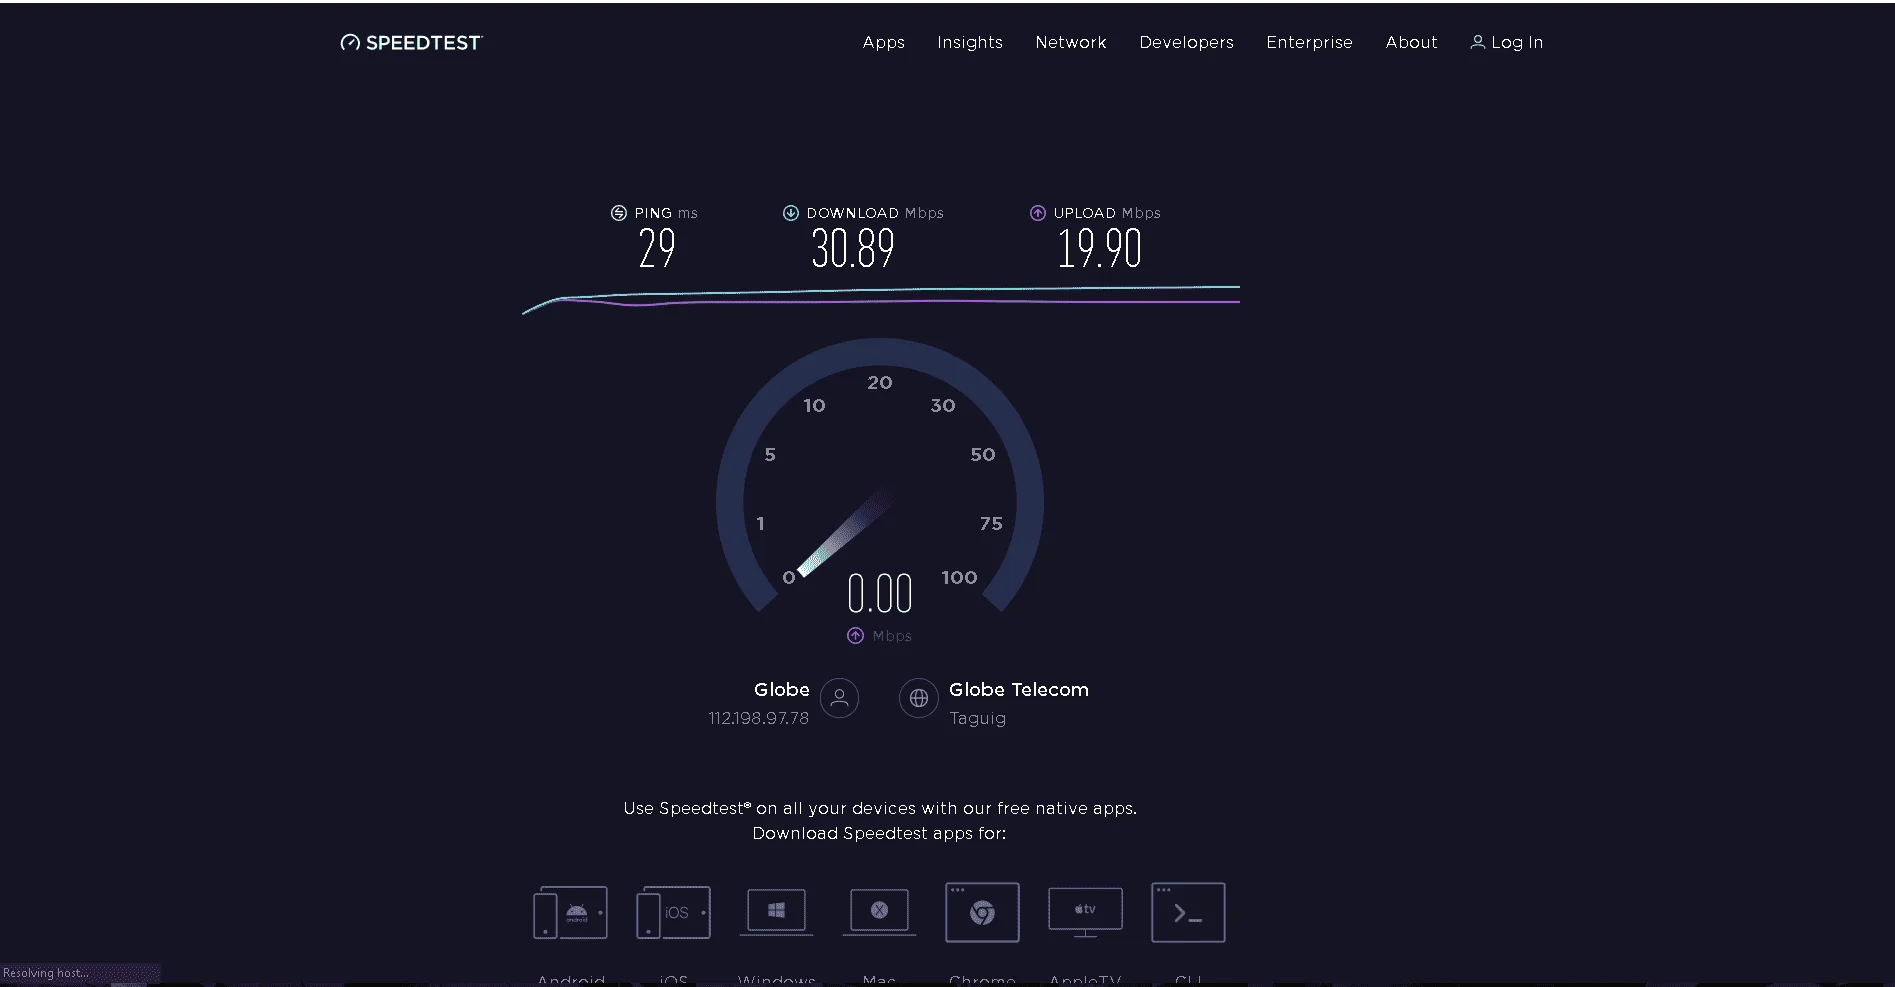Screen dimensions: 1895x987
Task: Click the IP address 112.198.97.78
Action: pos(759,718)
